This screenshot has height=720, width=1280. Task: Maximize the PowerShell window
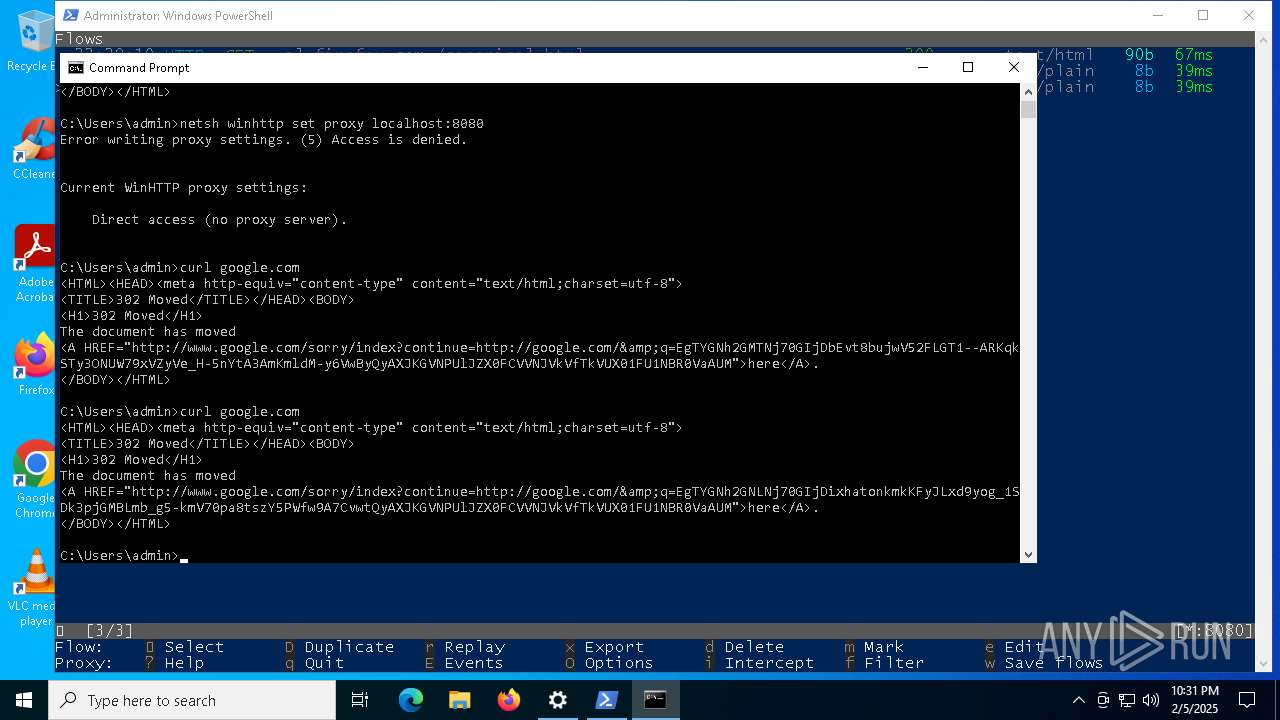tap(1203, 15)
